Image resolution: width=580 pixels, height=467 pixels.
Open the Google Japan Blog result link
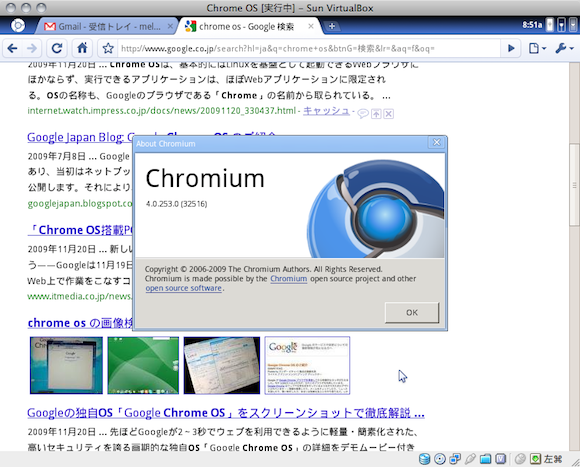click(80, 138)
